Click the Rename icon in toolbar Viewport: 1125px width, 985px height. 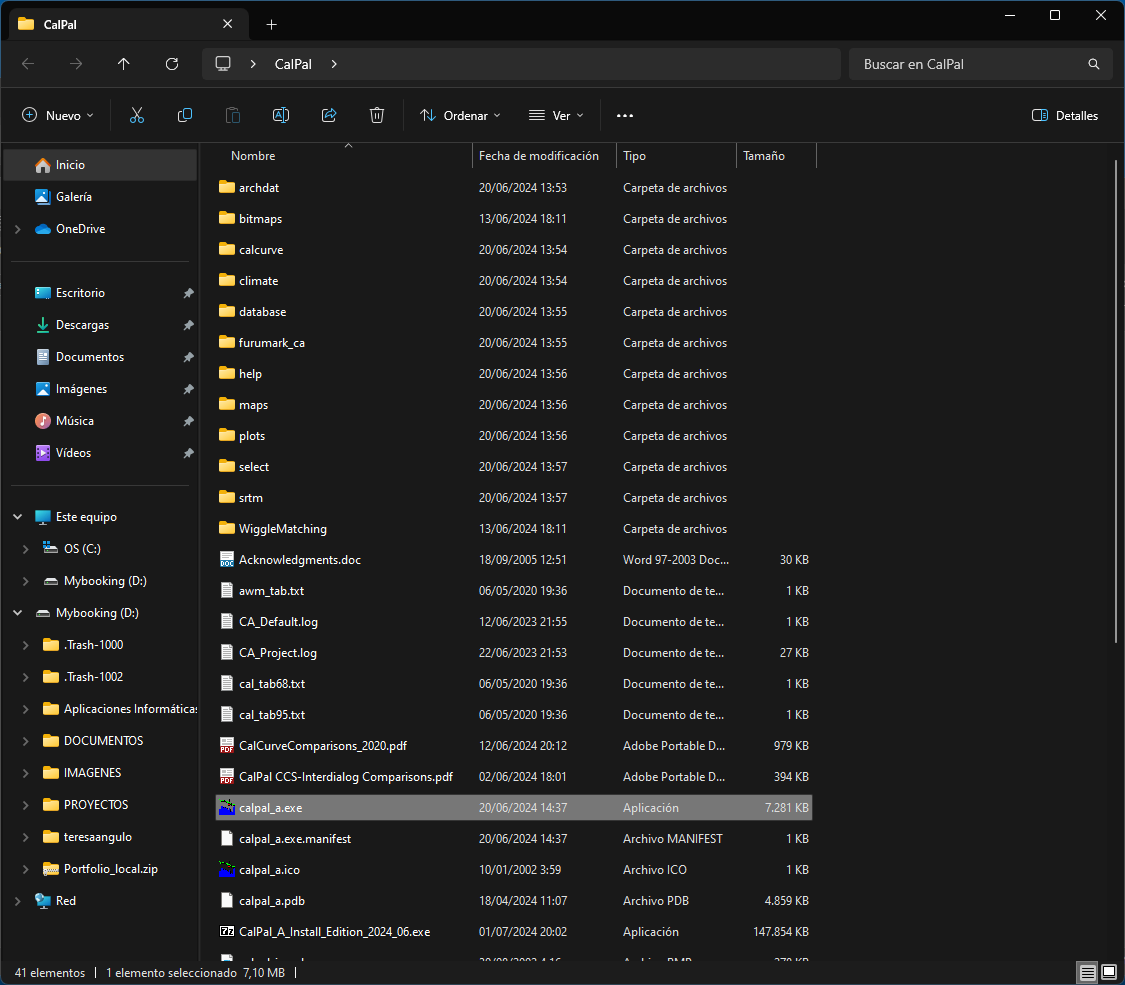281,115
